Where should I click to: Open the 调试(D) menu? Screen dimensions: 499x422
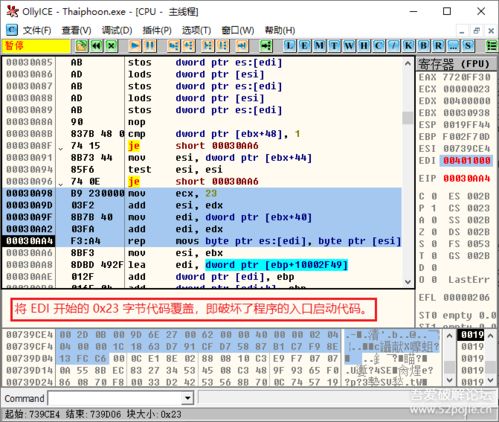pos(117,31)
